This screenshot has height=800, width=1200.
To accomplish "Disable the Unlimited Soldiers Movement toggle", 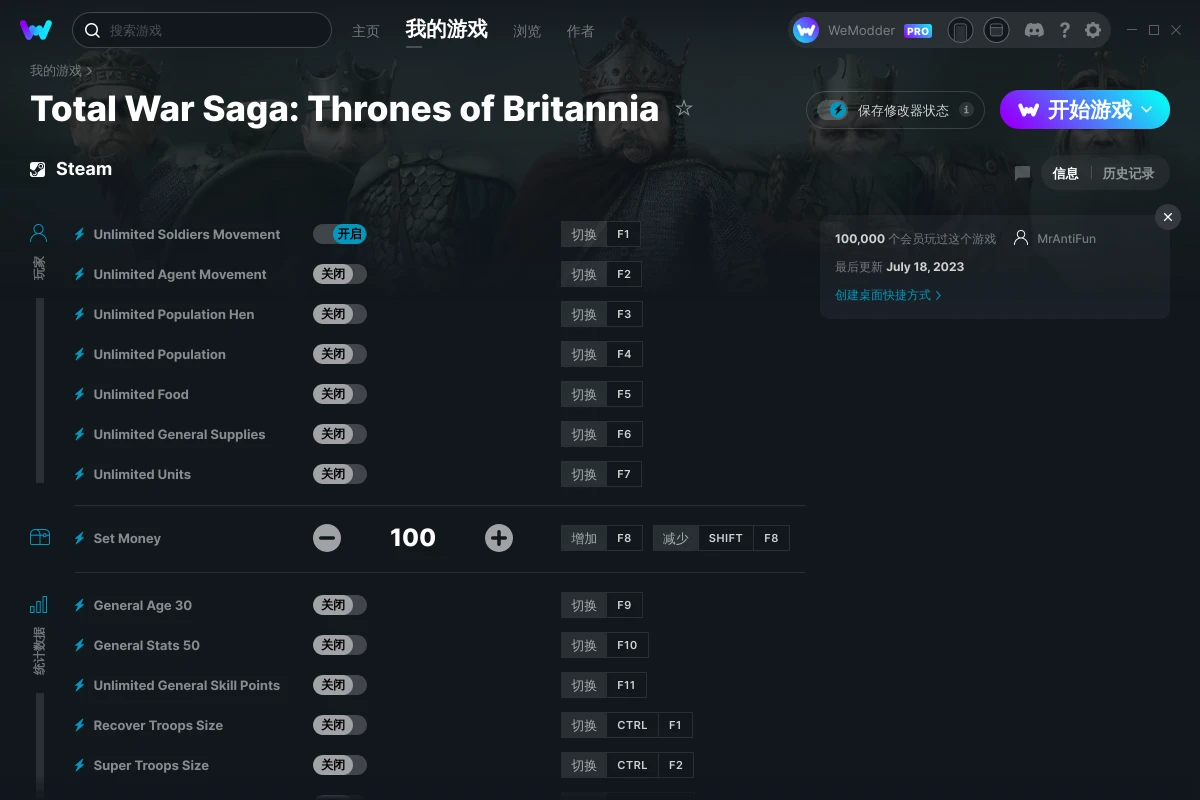I will (x=340, y=234).
